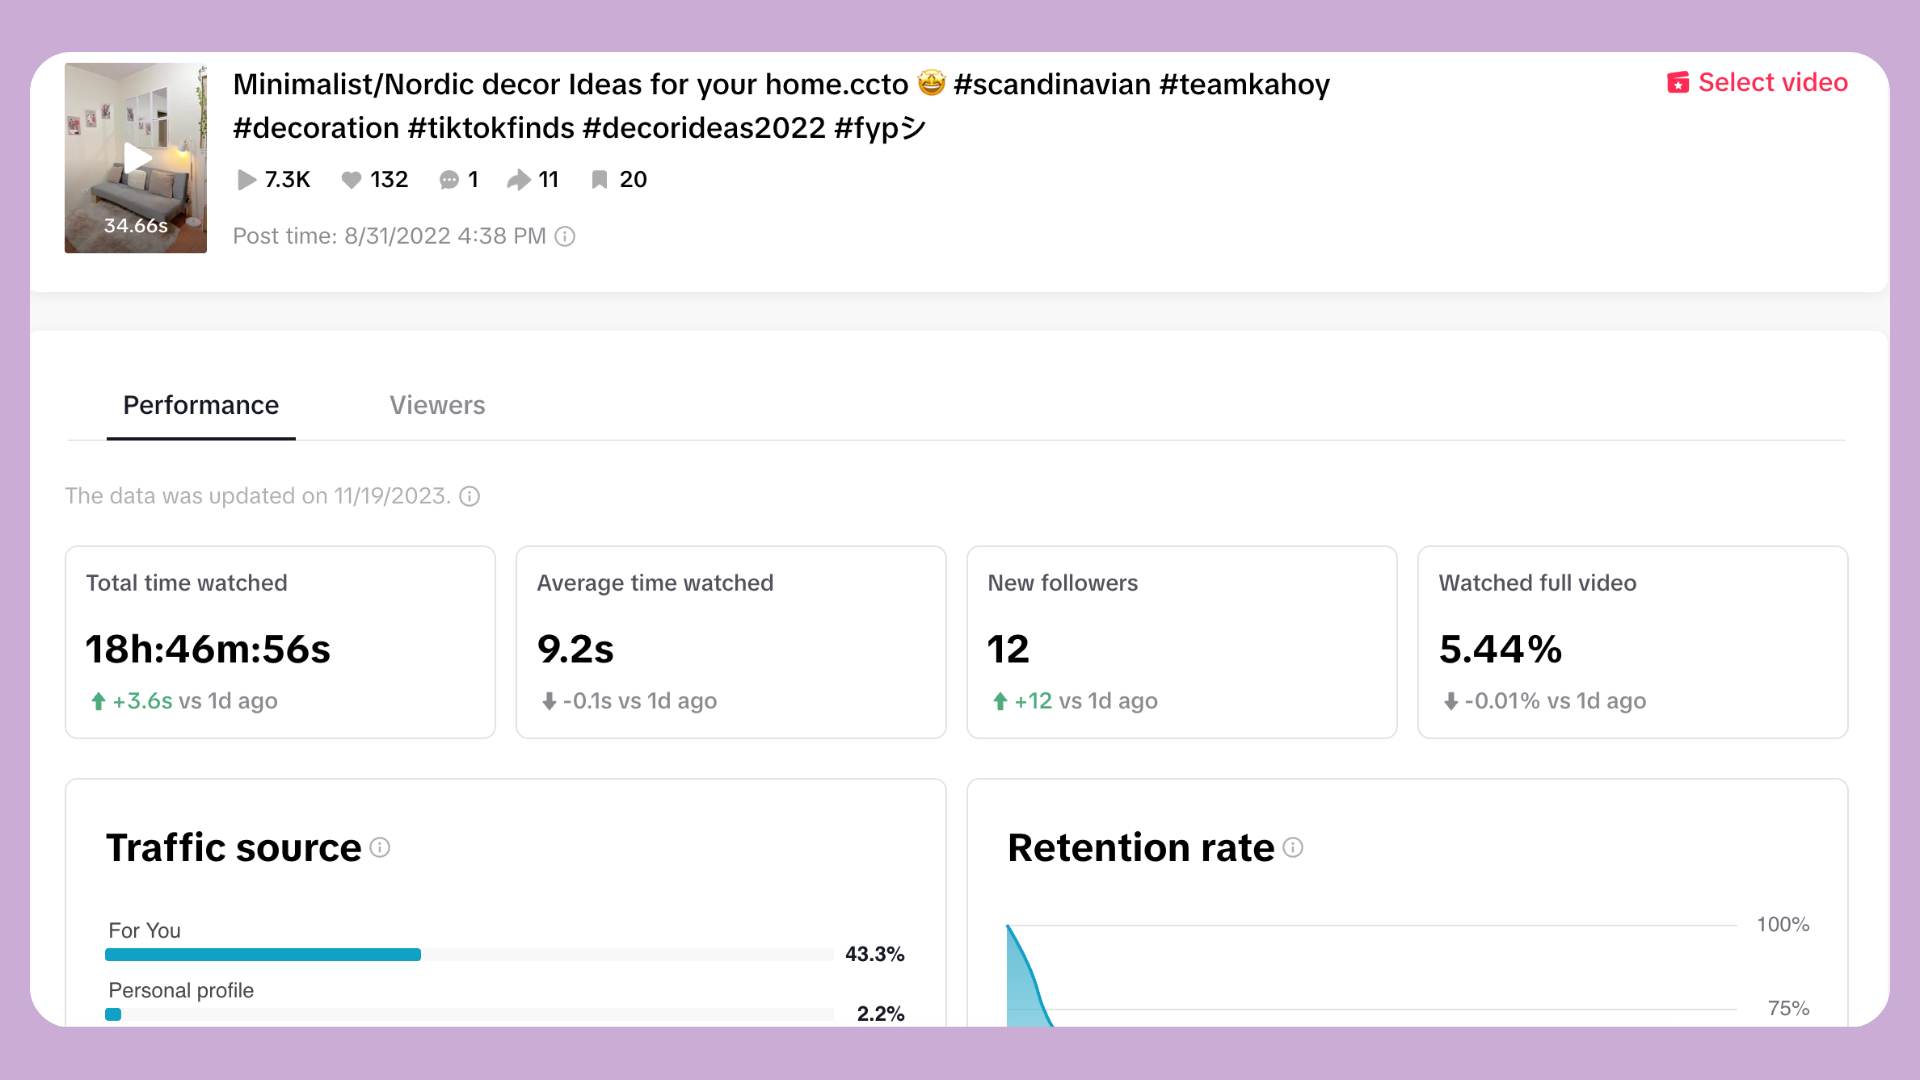1920x1080 pixels.
Task: Click info icon beside Traffic source
Action: [380, 848]
